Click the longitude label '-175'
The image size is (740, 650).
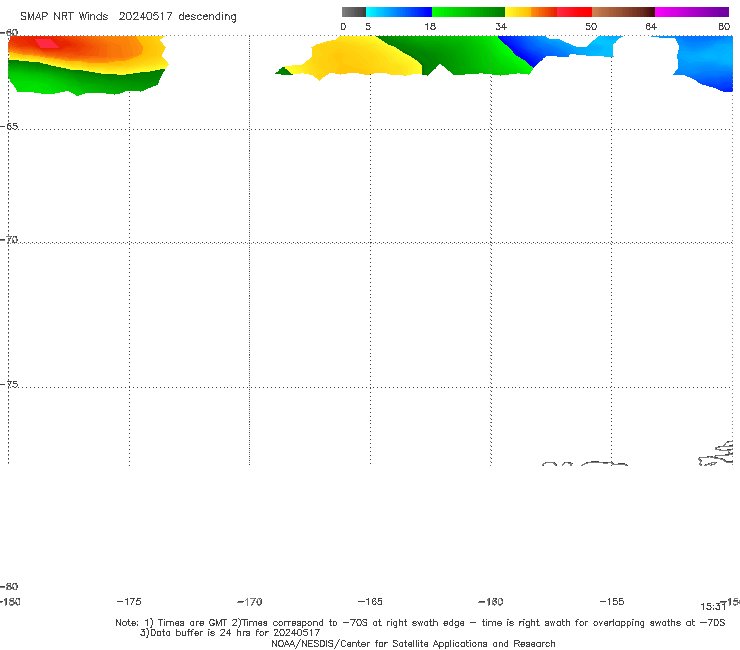point(129,601)
